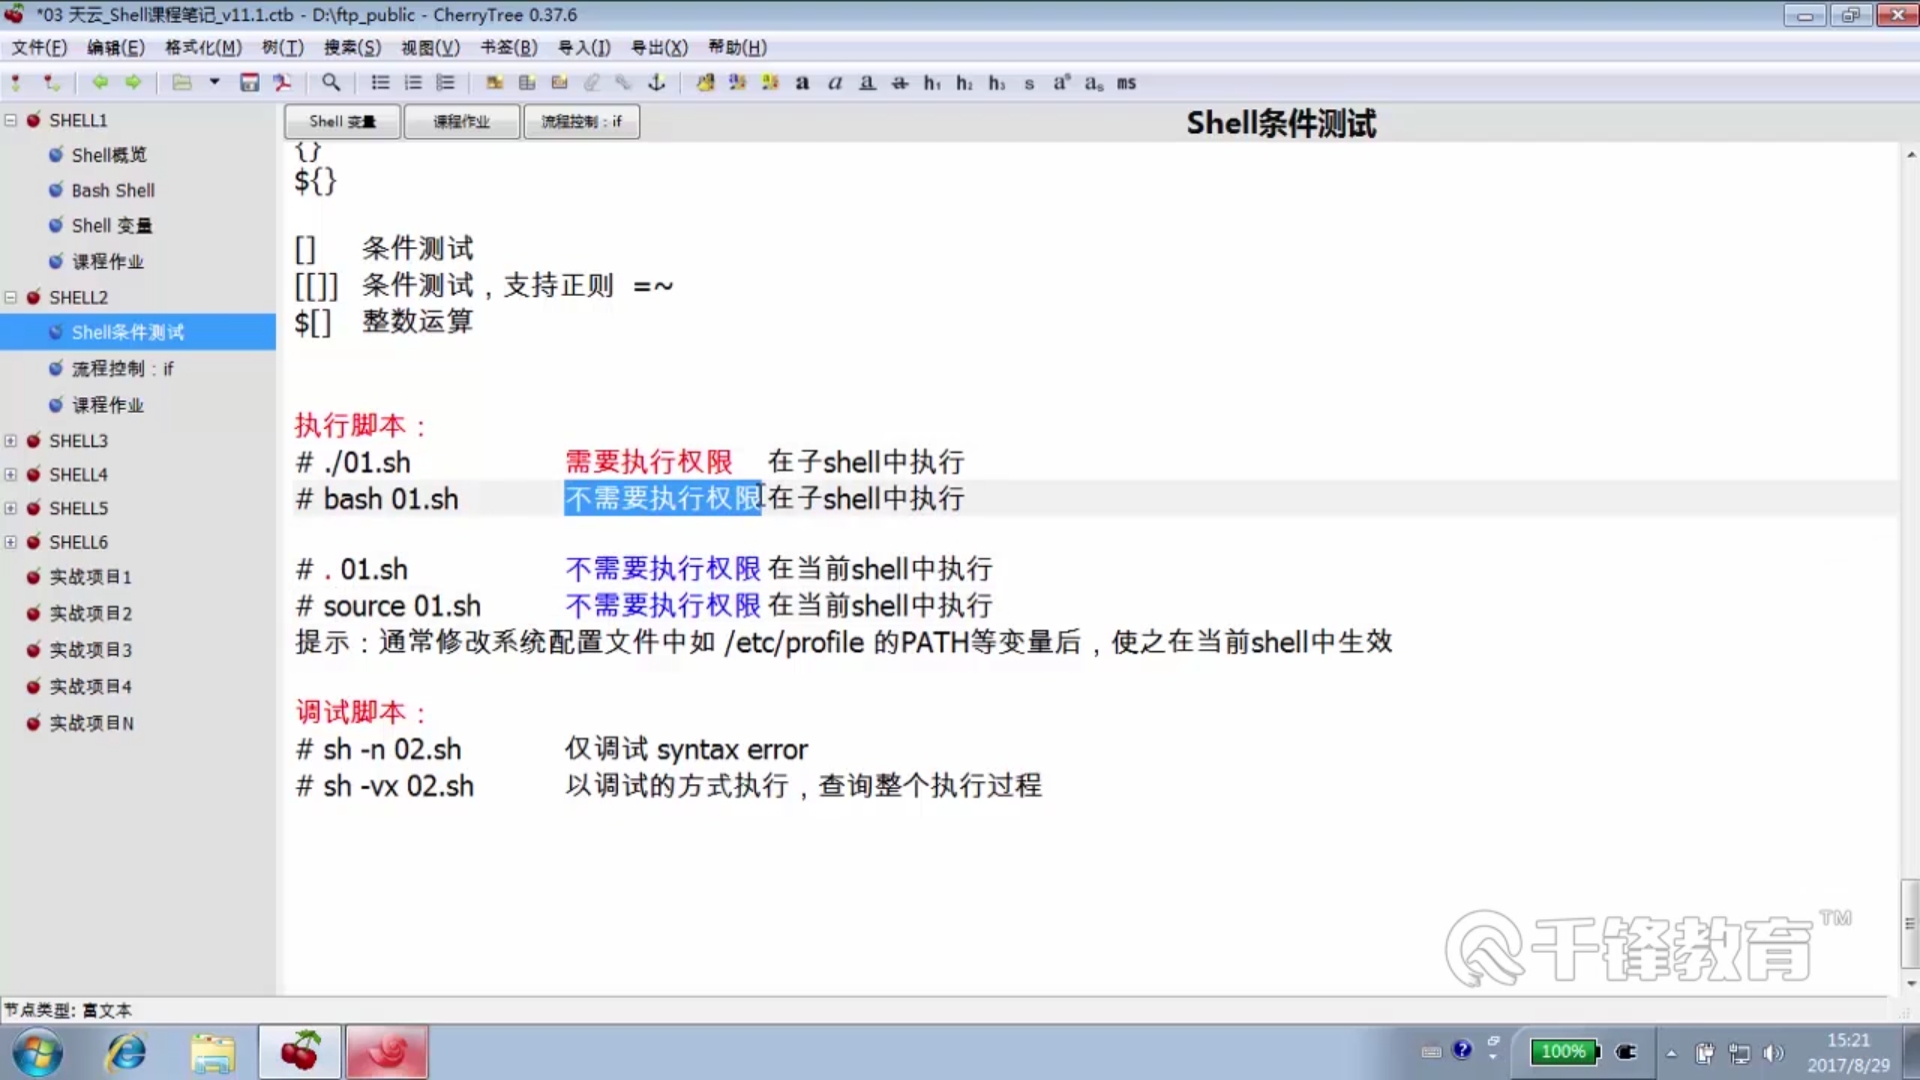Open the 书签(B) menu
Screen dimensions: 1920x1080
tap(508, 47)
